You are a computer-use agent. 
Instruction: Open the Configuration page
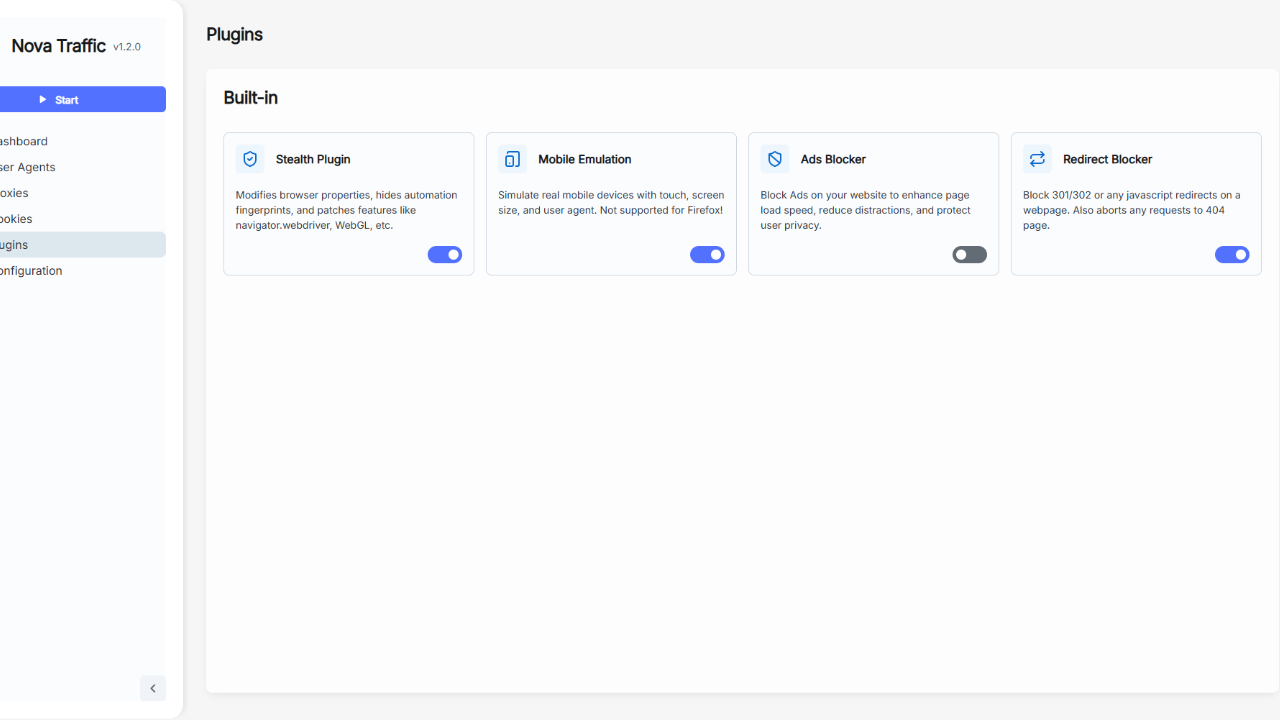31,271
